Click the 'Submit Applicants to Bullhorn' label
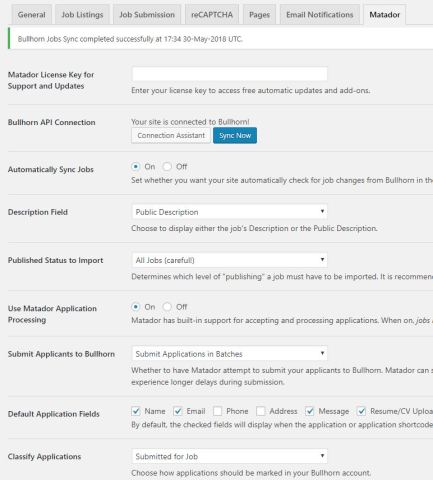433x480 pixels. pos(61,354)
